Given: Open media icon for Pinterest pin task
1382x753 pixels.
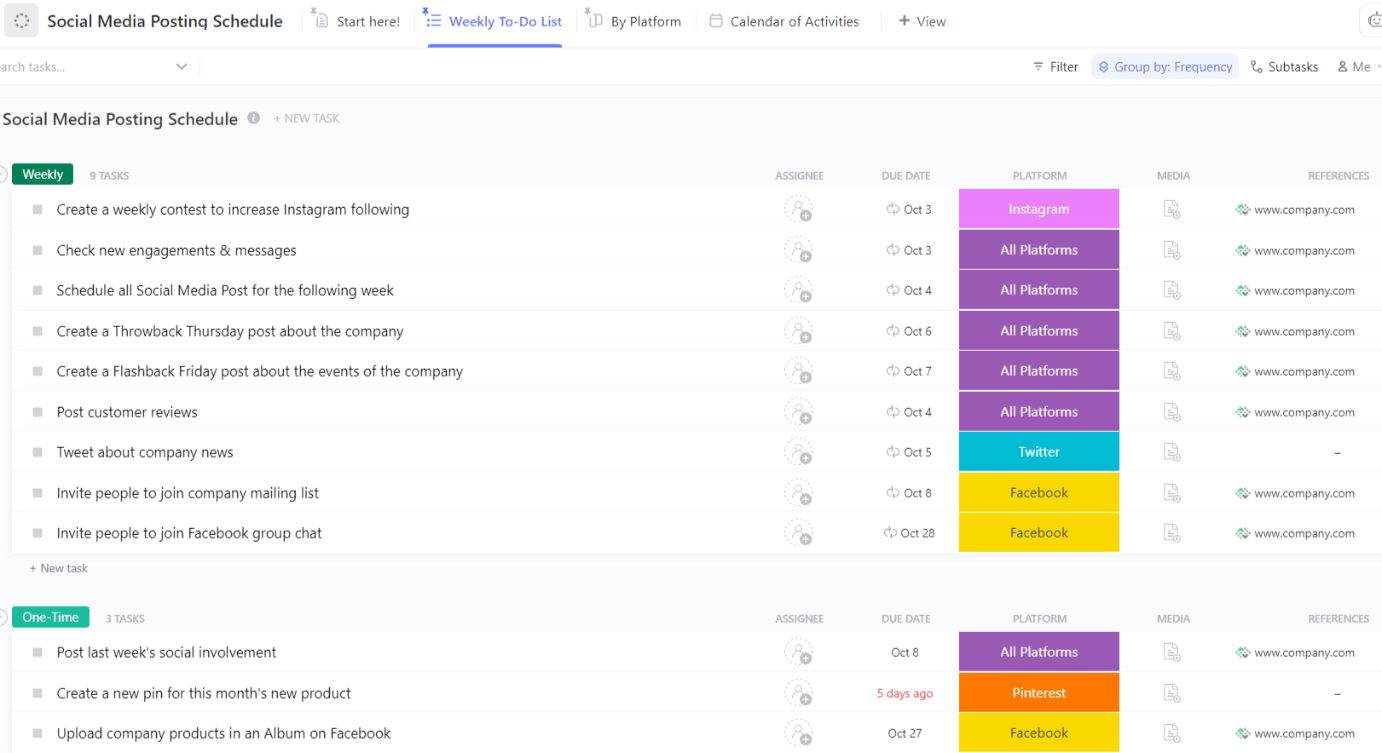Looking at the screenshot, I should pyautogui.click(x=1172, y=693).
